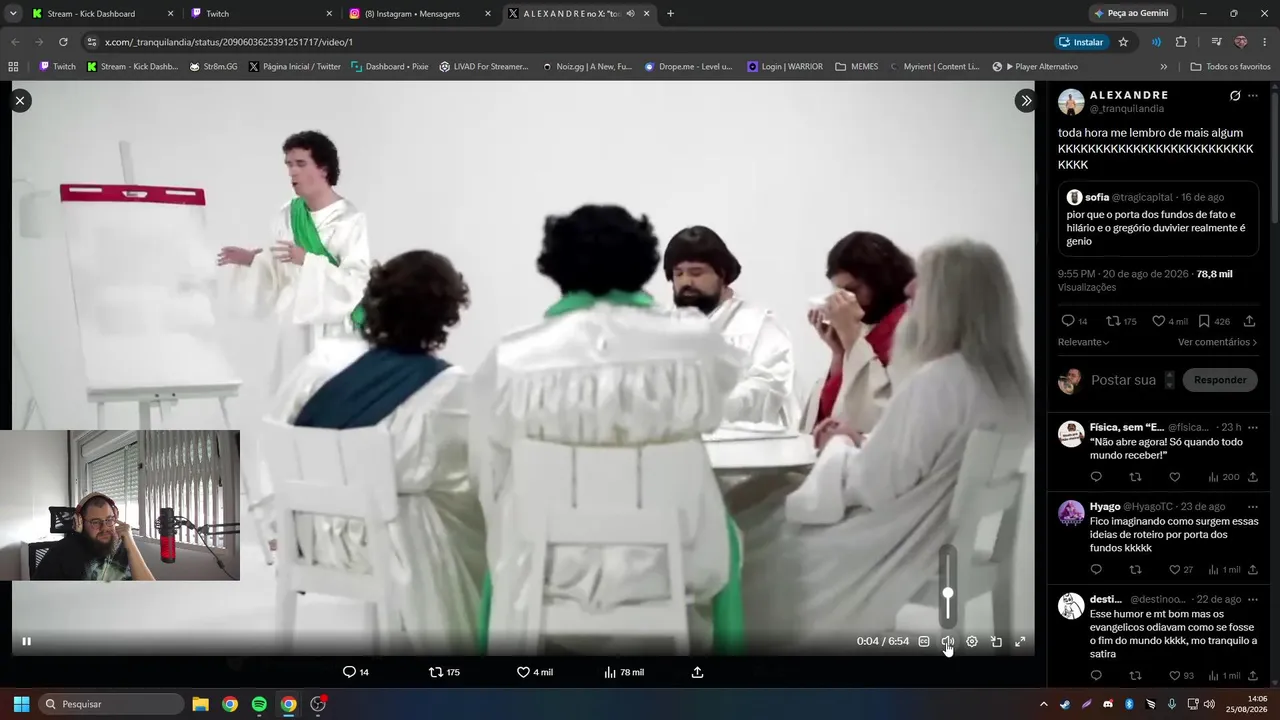
Task: Open the Discord tray icon
Action: 1108,704
